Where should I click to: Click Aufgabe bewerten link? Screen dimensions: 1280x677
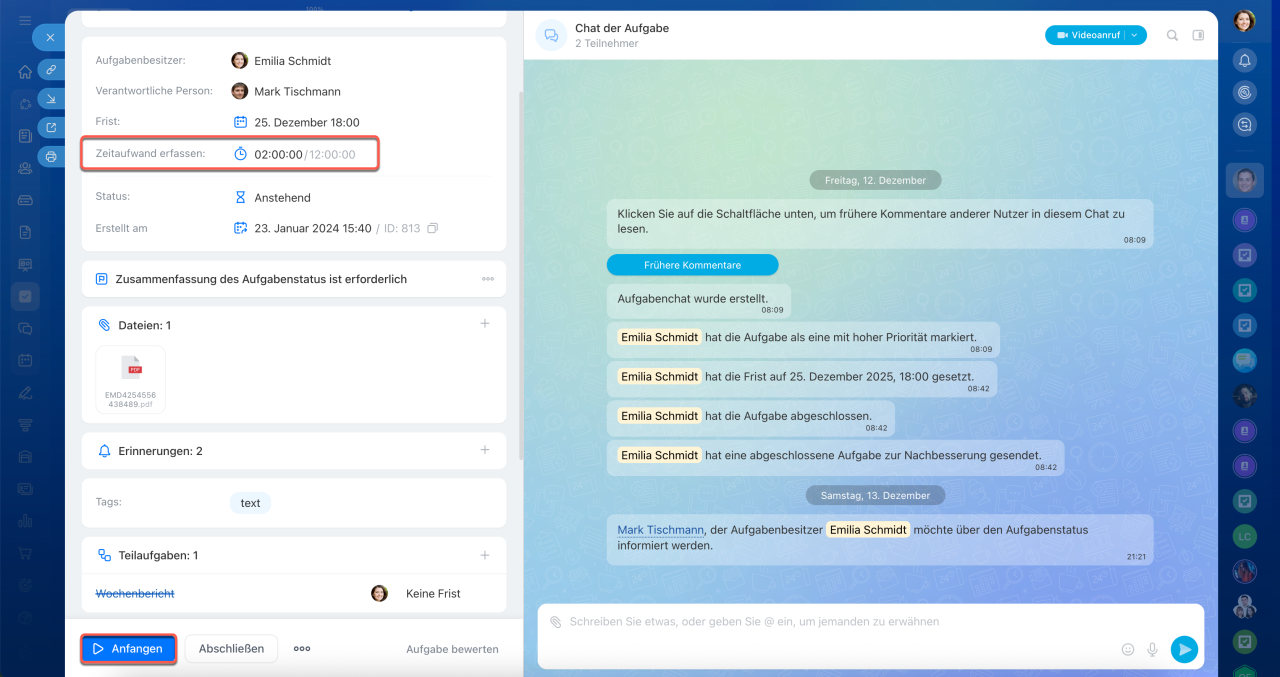[452, 649]
